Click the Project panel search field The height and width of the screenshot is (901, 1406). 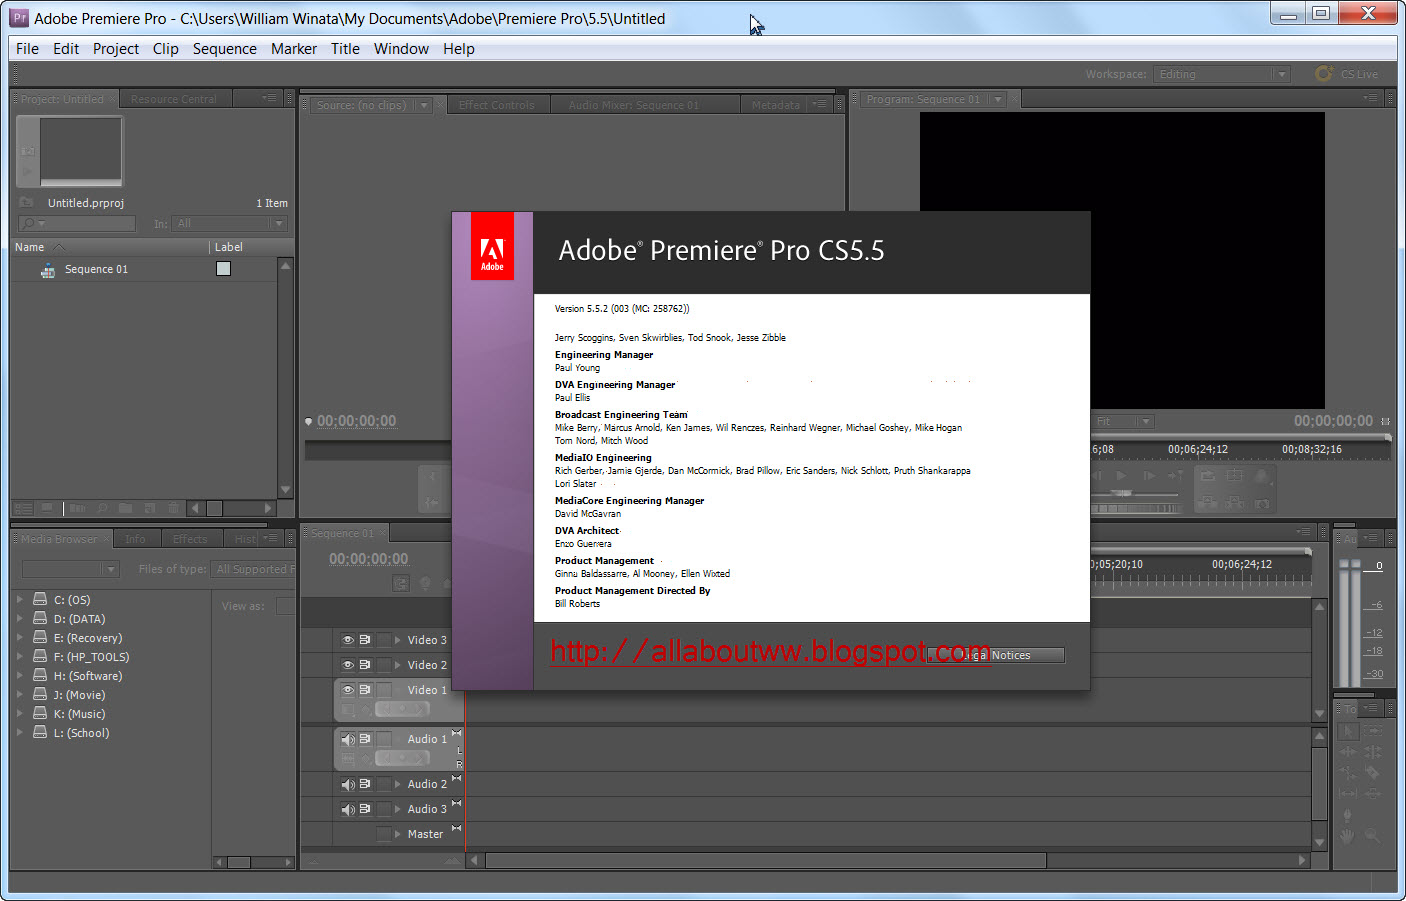[x=77, y=223]
